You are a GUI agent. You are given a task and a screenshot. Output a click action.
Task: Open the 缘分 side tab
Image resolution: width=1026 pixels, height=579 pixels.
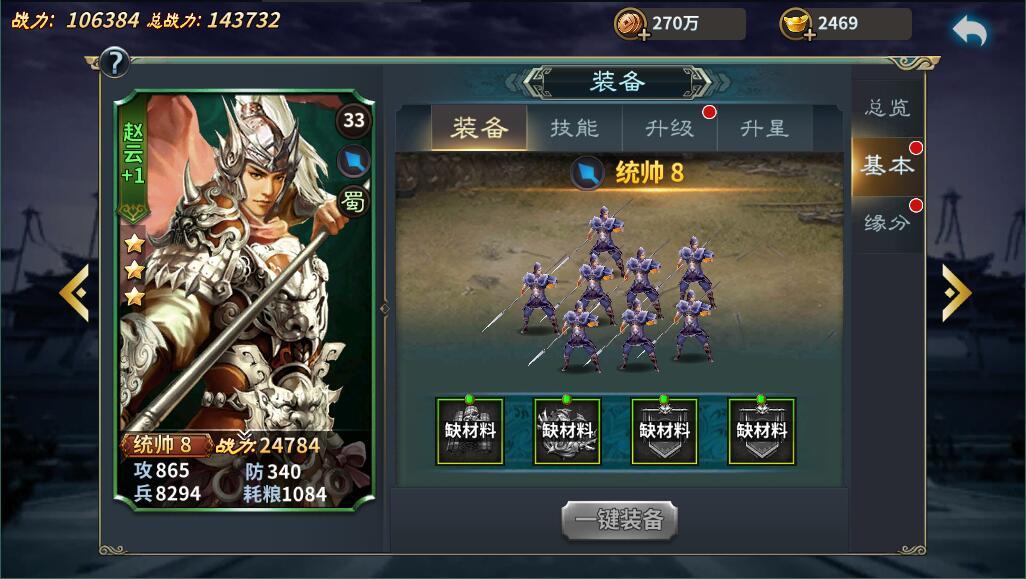[x=887, y=223]
